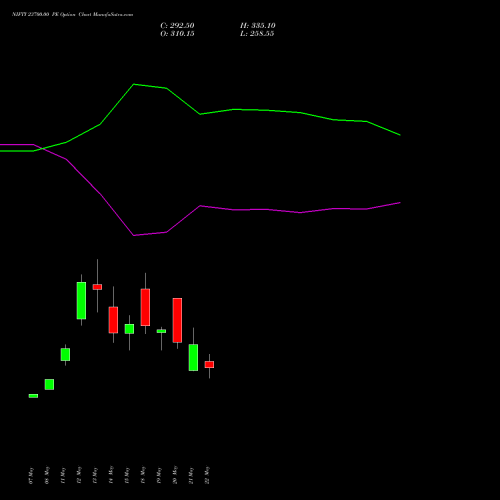Click the 20 May date label
500x500 pixels.
(175, 475)
